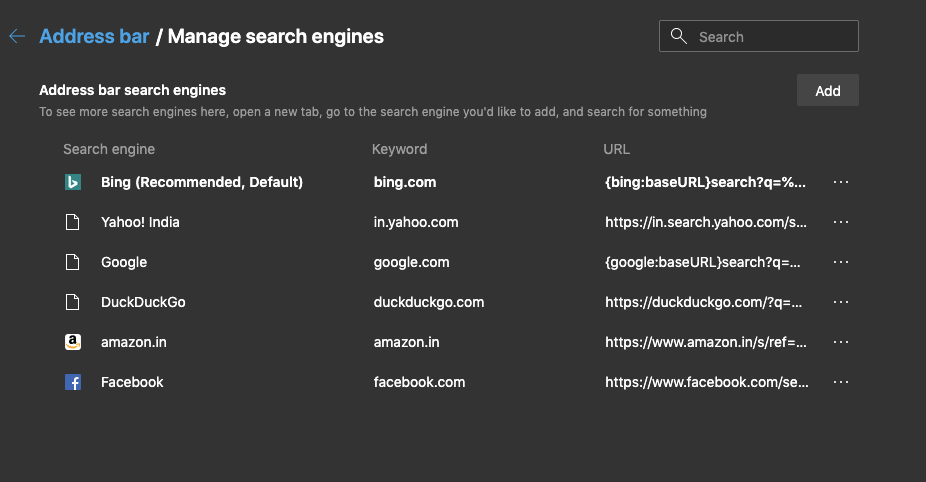Select the Yahoo! India engine name
Screen dimensions: 926x482
(140, 222)
